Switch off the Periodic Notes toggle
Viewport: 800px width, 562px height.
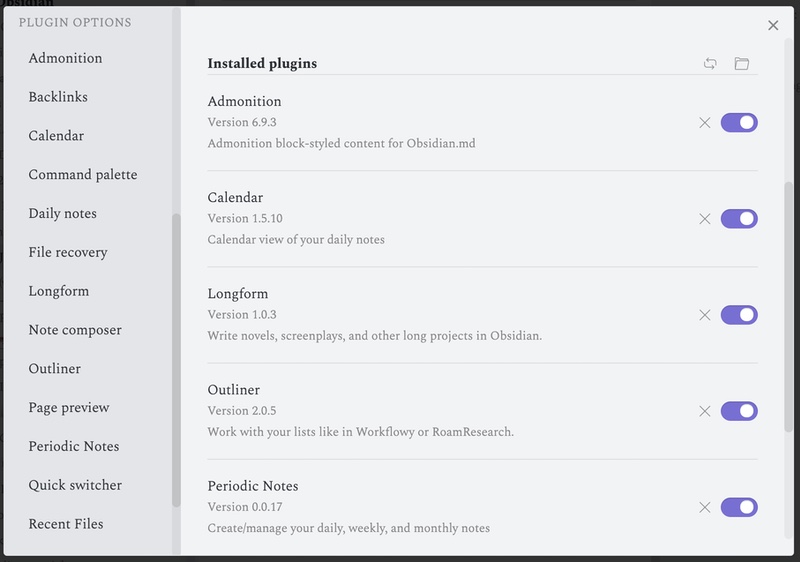[x=739, y=507]
